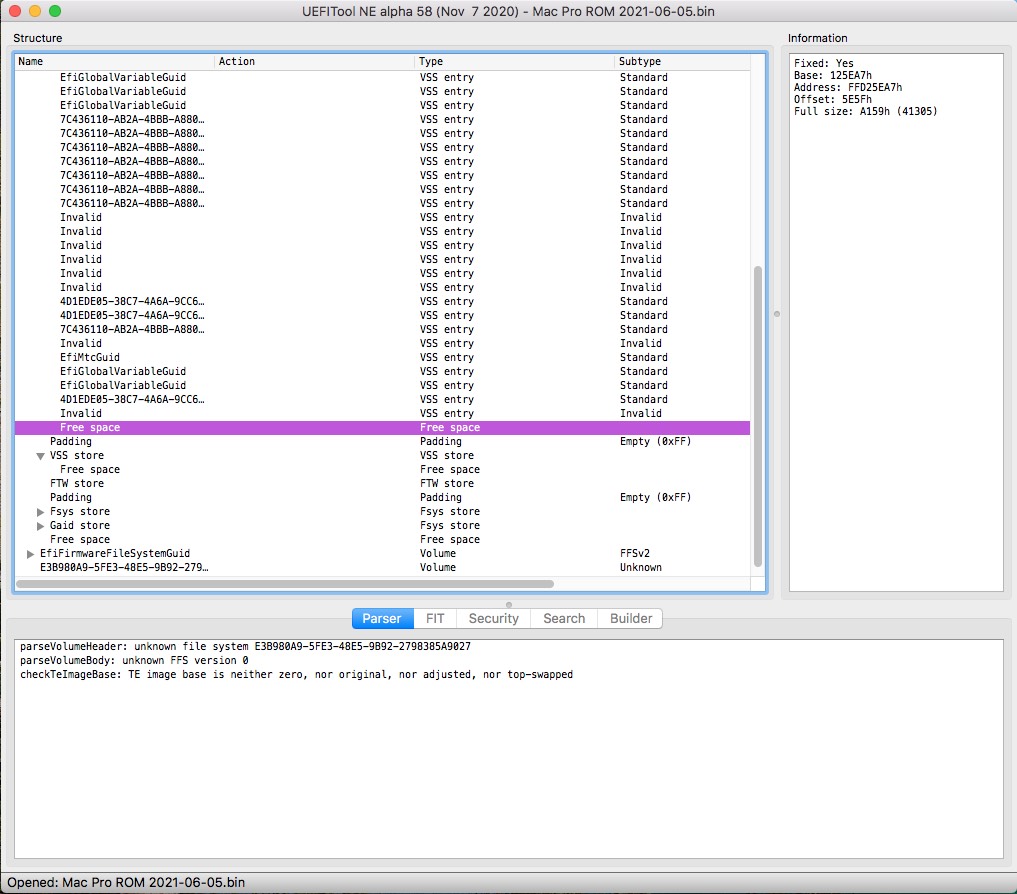Click the parseVolumeHeader message line
Viewport: 1017px width, 894px height.
point(245,647)
